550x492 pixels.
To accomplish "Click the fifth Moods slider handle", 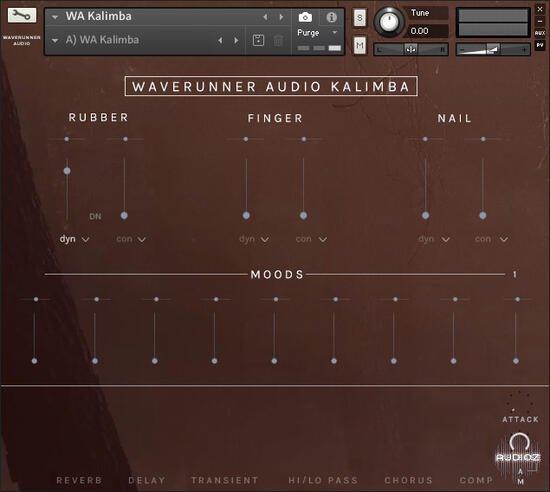I will click(274, 361).
